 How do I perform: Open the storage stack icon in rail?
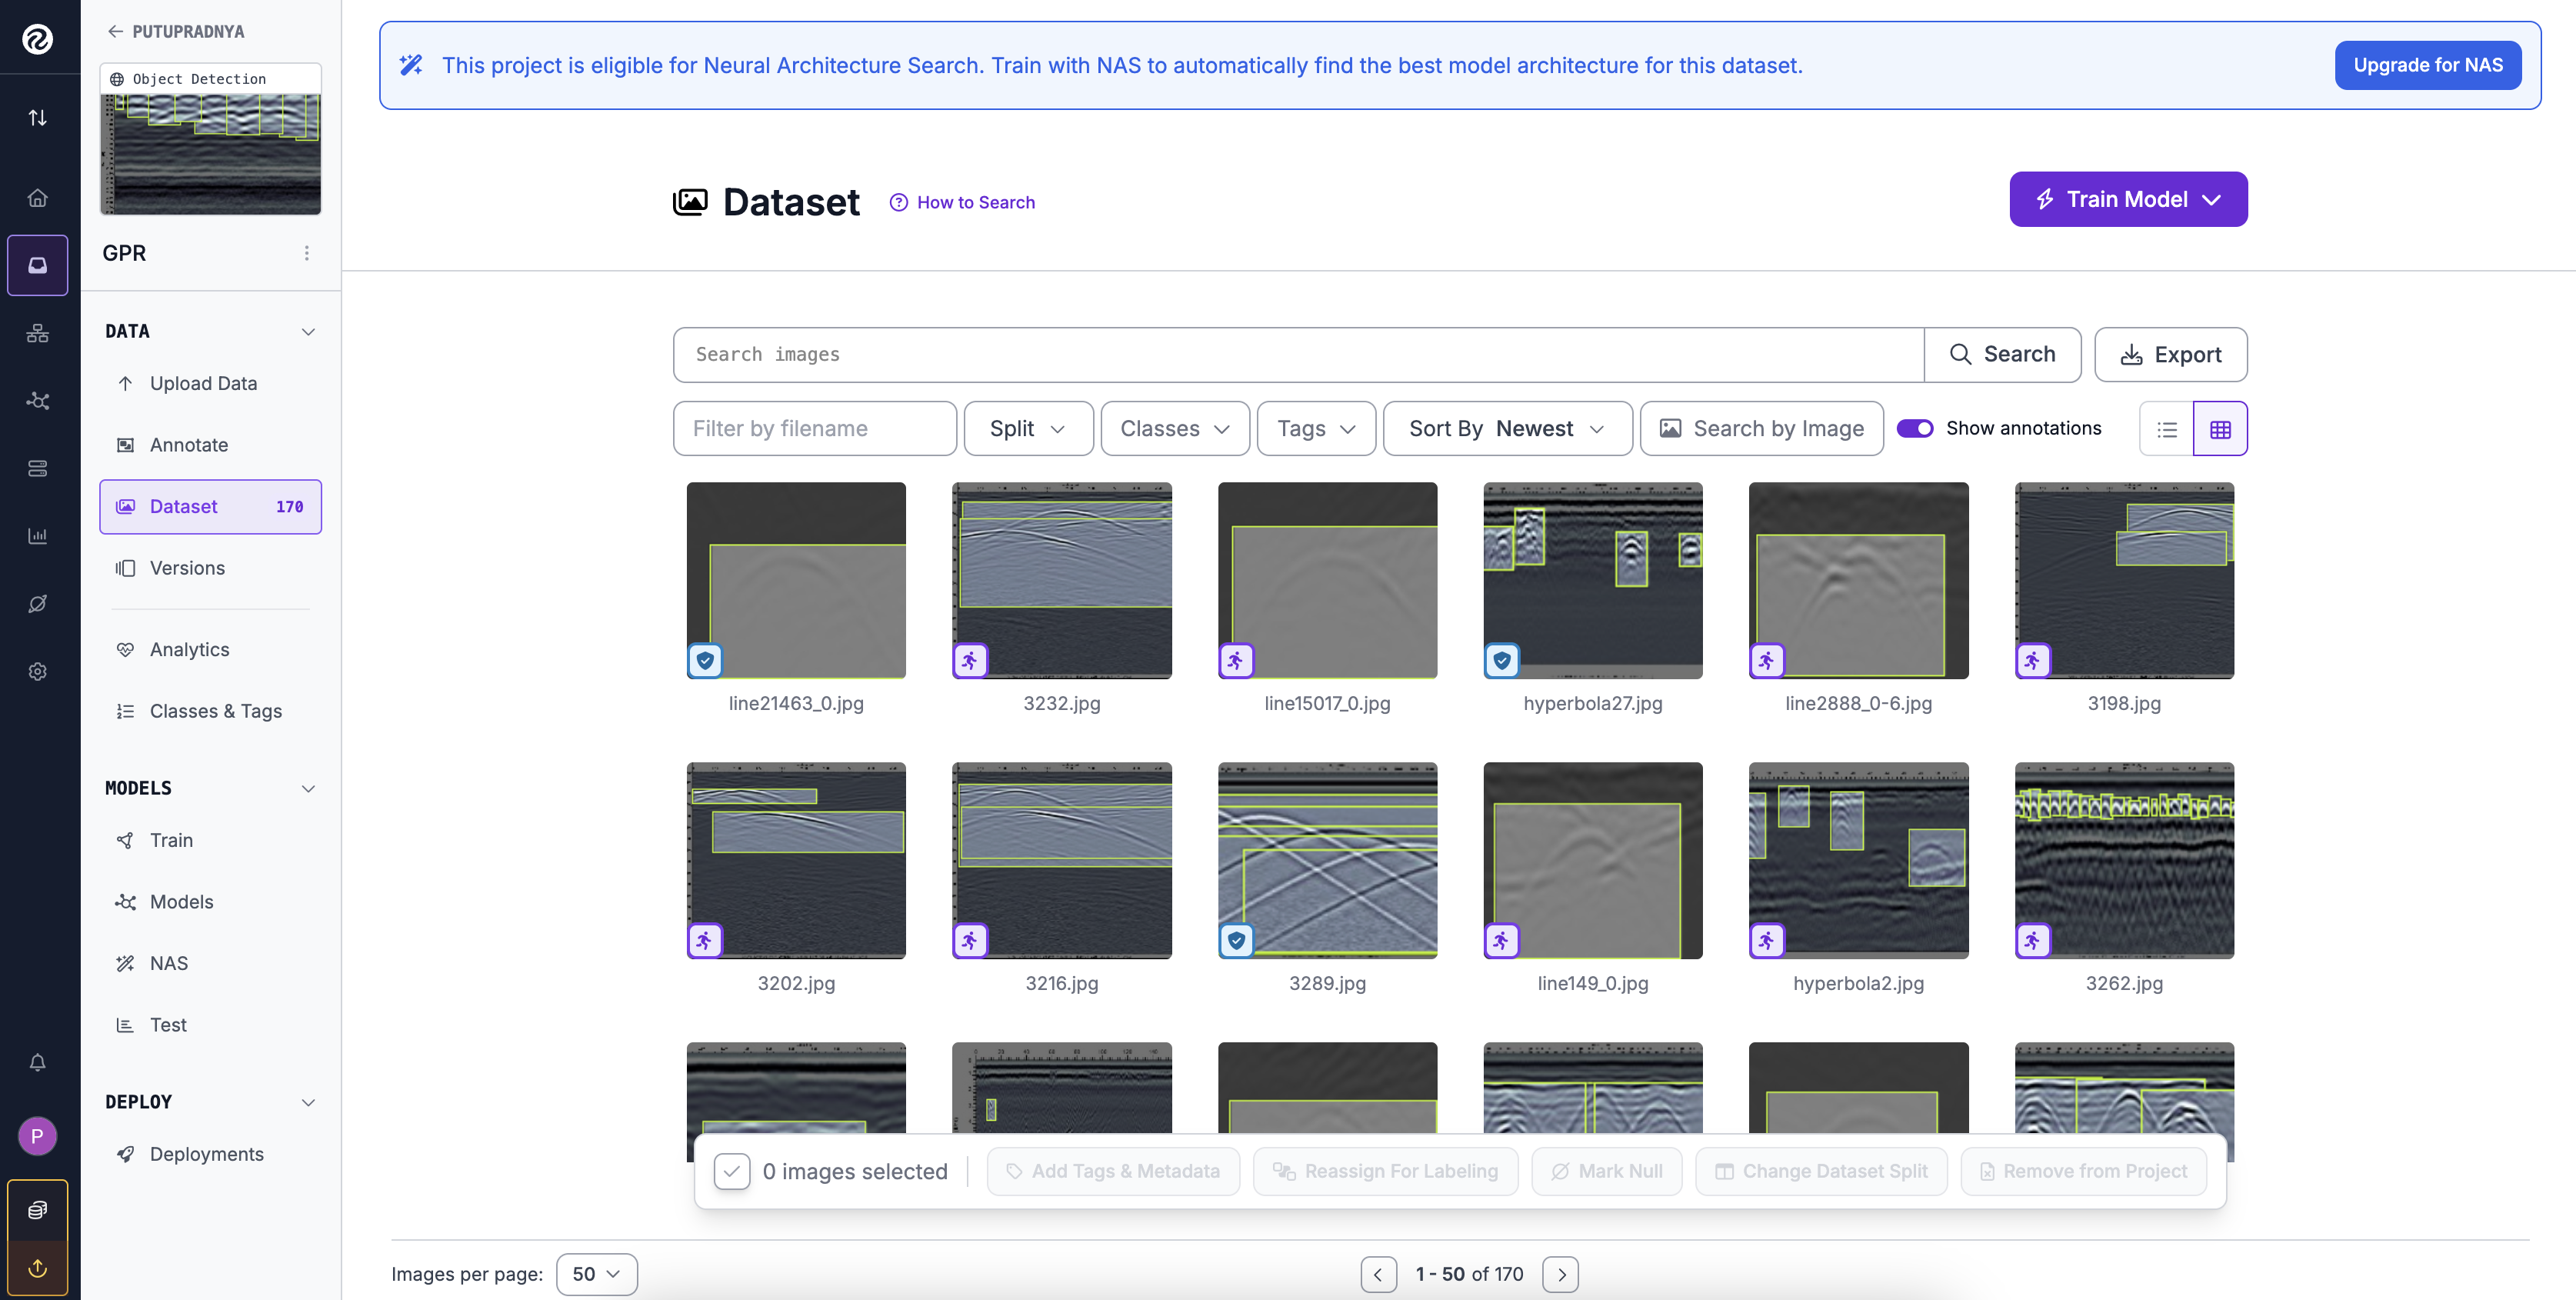(x=38, y=468)
